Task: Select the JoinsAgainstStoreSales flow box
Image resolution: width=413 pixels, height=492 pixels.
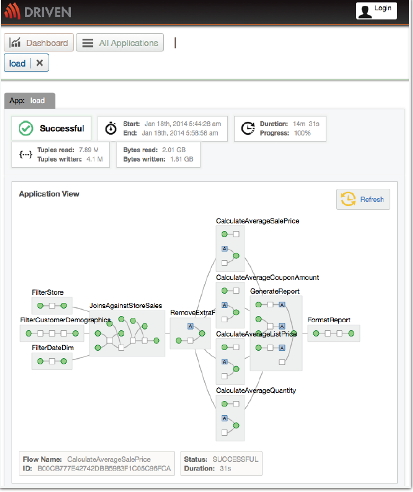Action: point(127,333)
